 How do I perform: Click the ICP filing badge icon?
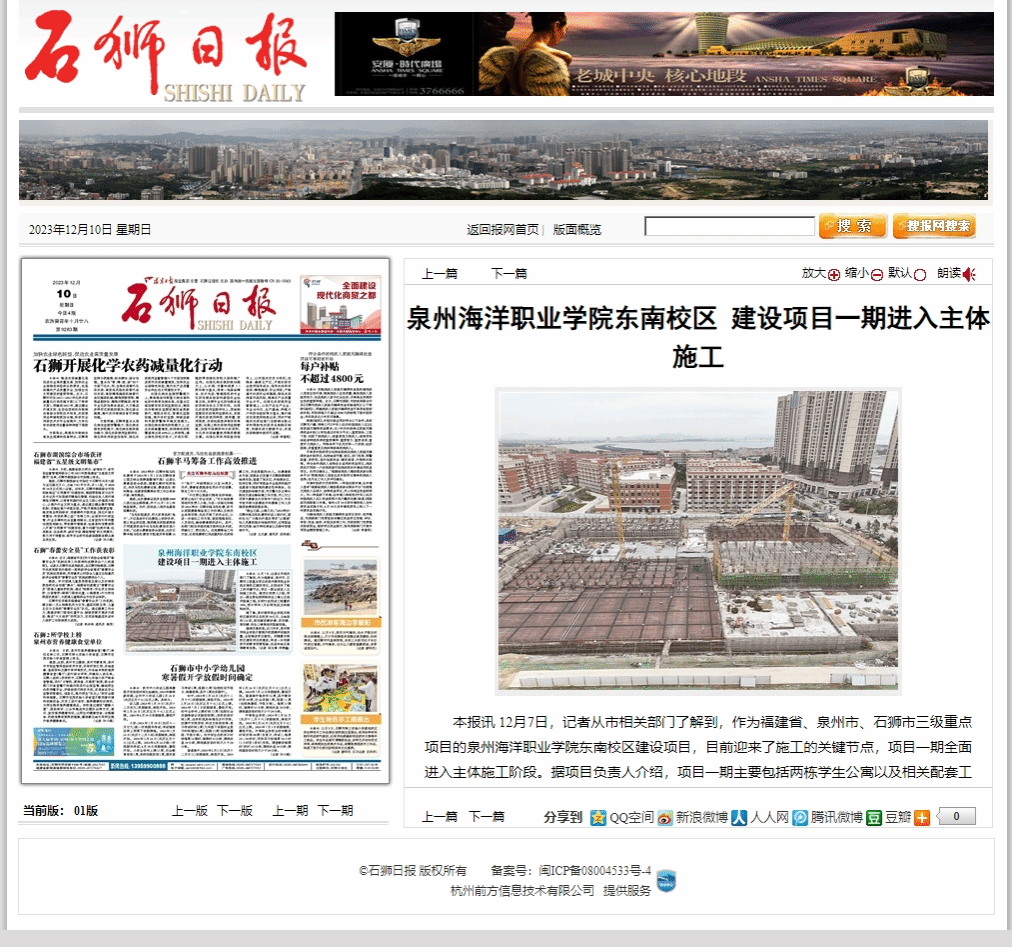tap(666, 881)
